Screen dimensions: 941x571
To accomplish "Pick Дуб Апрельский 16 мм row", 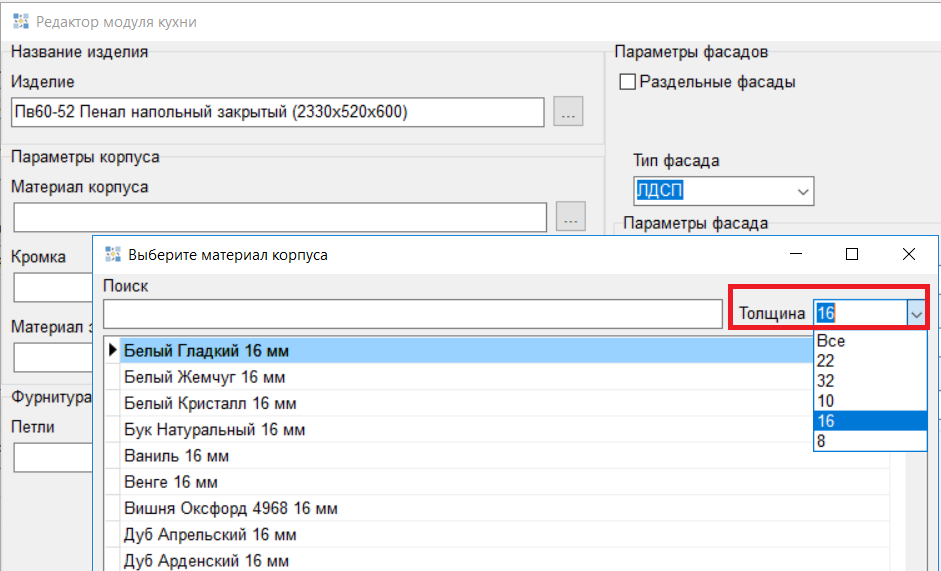I will (210, 534).
